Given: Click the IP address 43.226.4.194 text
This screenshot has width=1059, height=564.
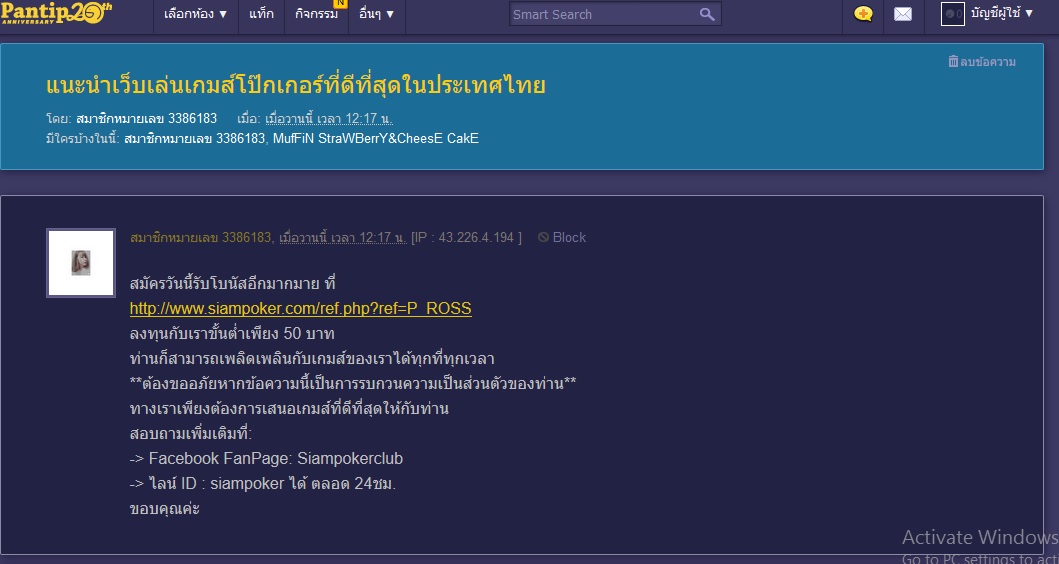Looking at the screenshot, I should (476, 238).
